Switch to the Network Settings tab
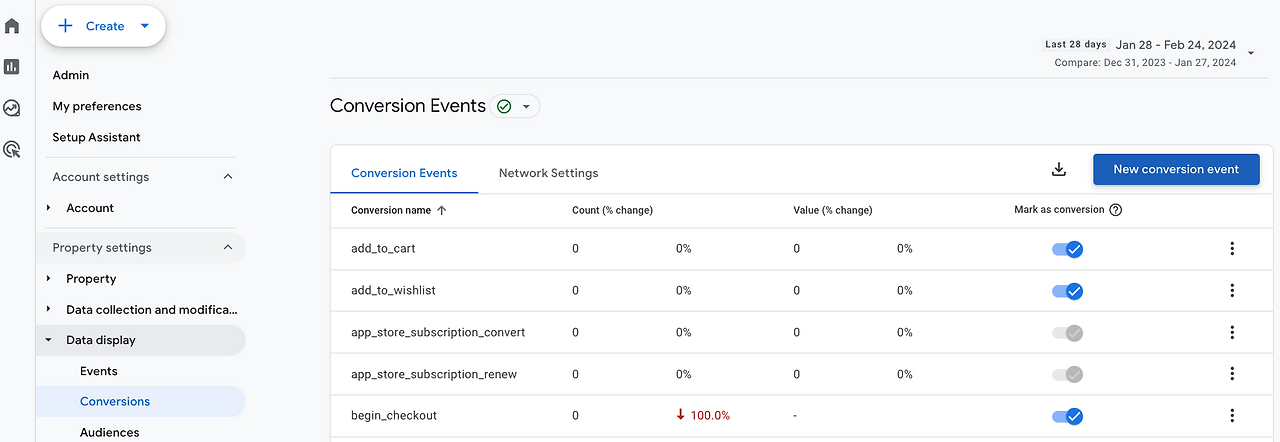 coord(548,173)
